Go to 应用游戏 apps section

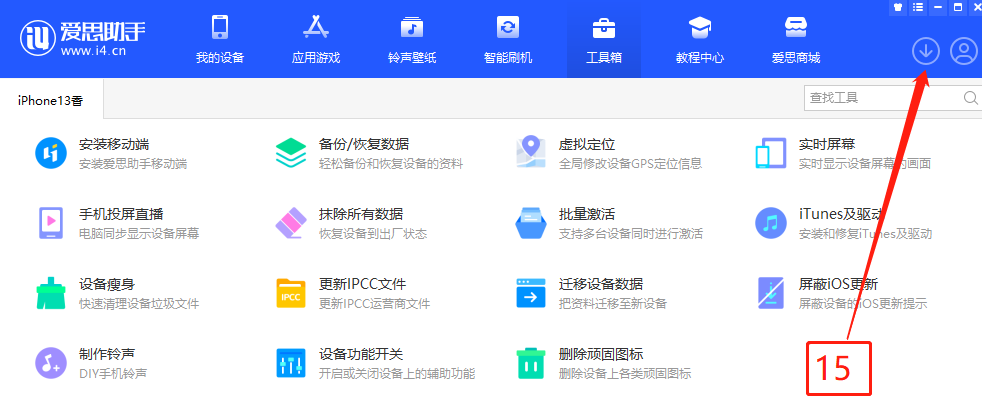[x=316, y=38]
